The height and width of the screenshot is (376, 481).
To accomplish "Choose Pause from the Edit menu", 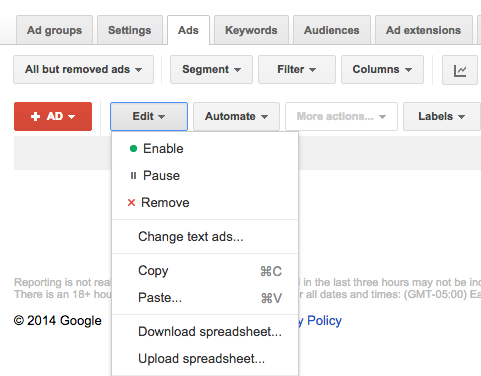I will click(205, 176).
